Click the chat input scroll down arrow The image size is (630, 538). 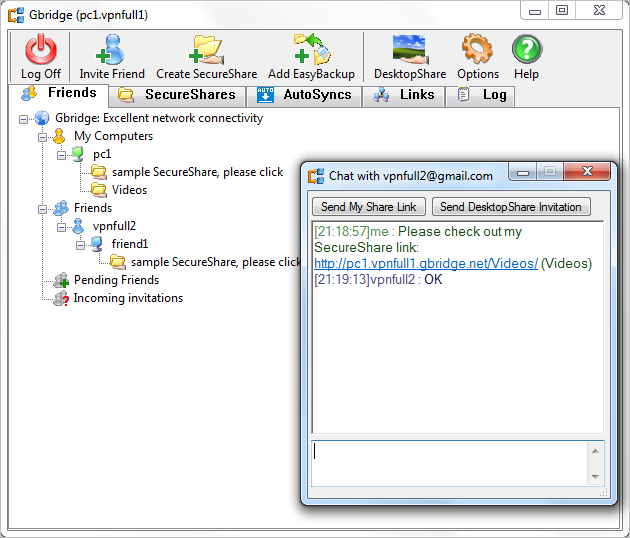[x=595, y=477]
